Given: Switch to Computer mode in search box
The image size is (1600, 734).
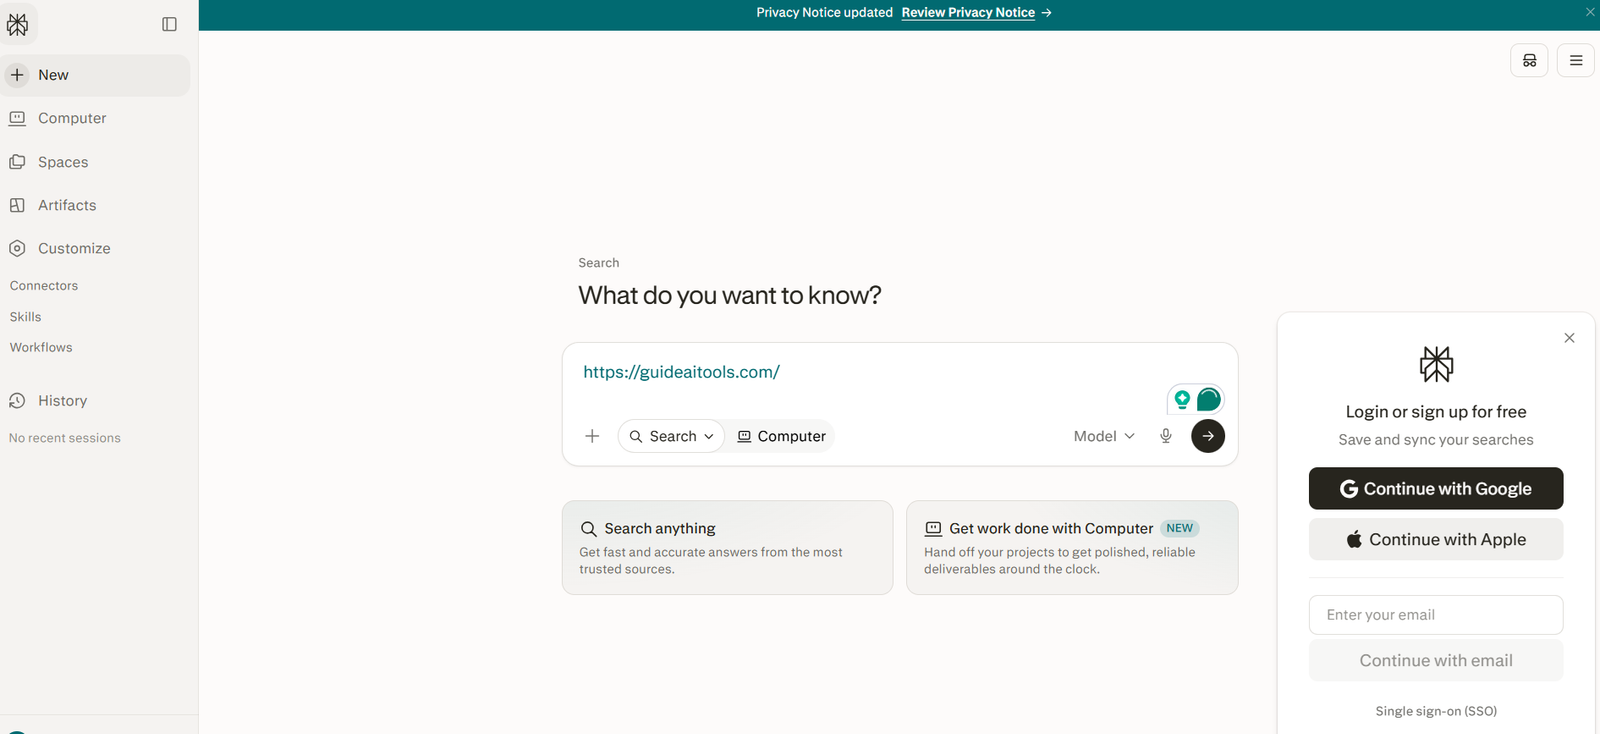Looking at the screenshot, I should 781,436.
